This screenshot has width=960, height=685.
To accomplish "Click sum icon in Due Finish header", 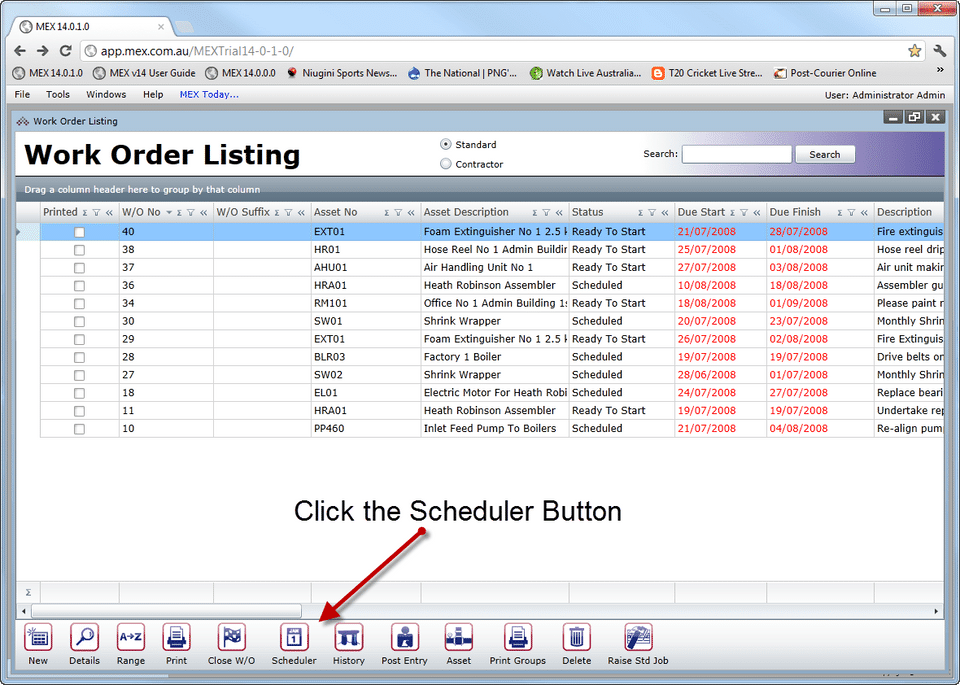I will [839, 212].
